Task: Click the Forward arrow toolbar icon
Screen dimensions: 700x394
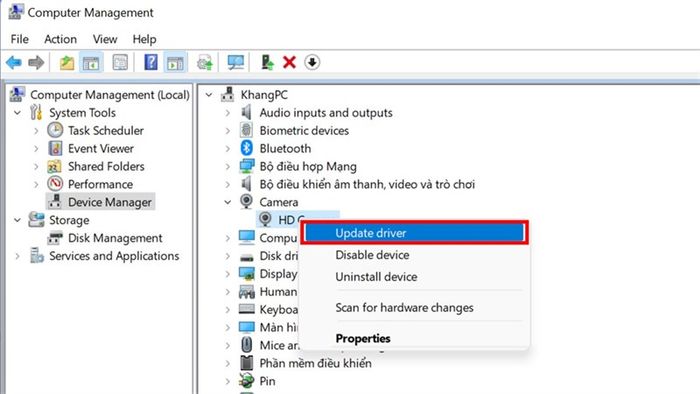Action: pos(36,62)
